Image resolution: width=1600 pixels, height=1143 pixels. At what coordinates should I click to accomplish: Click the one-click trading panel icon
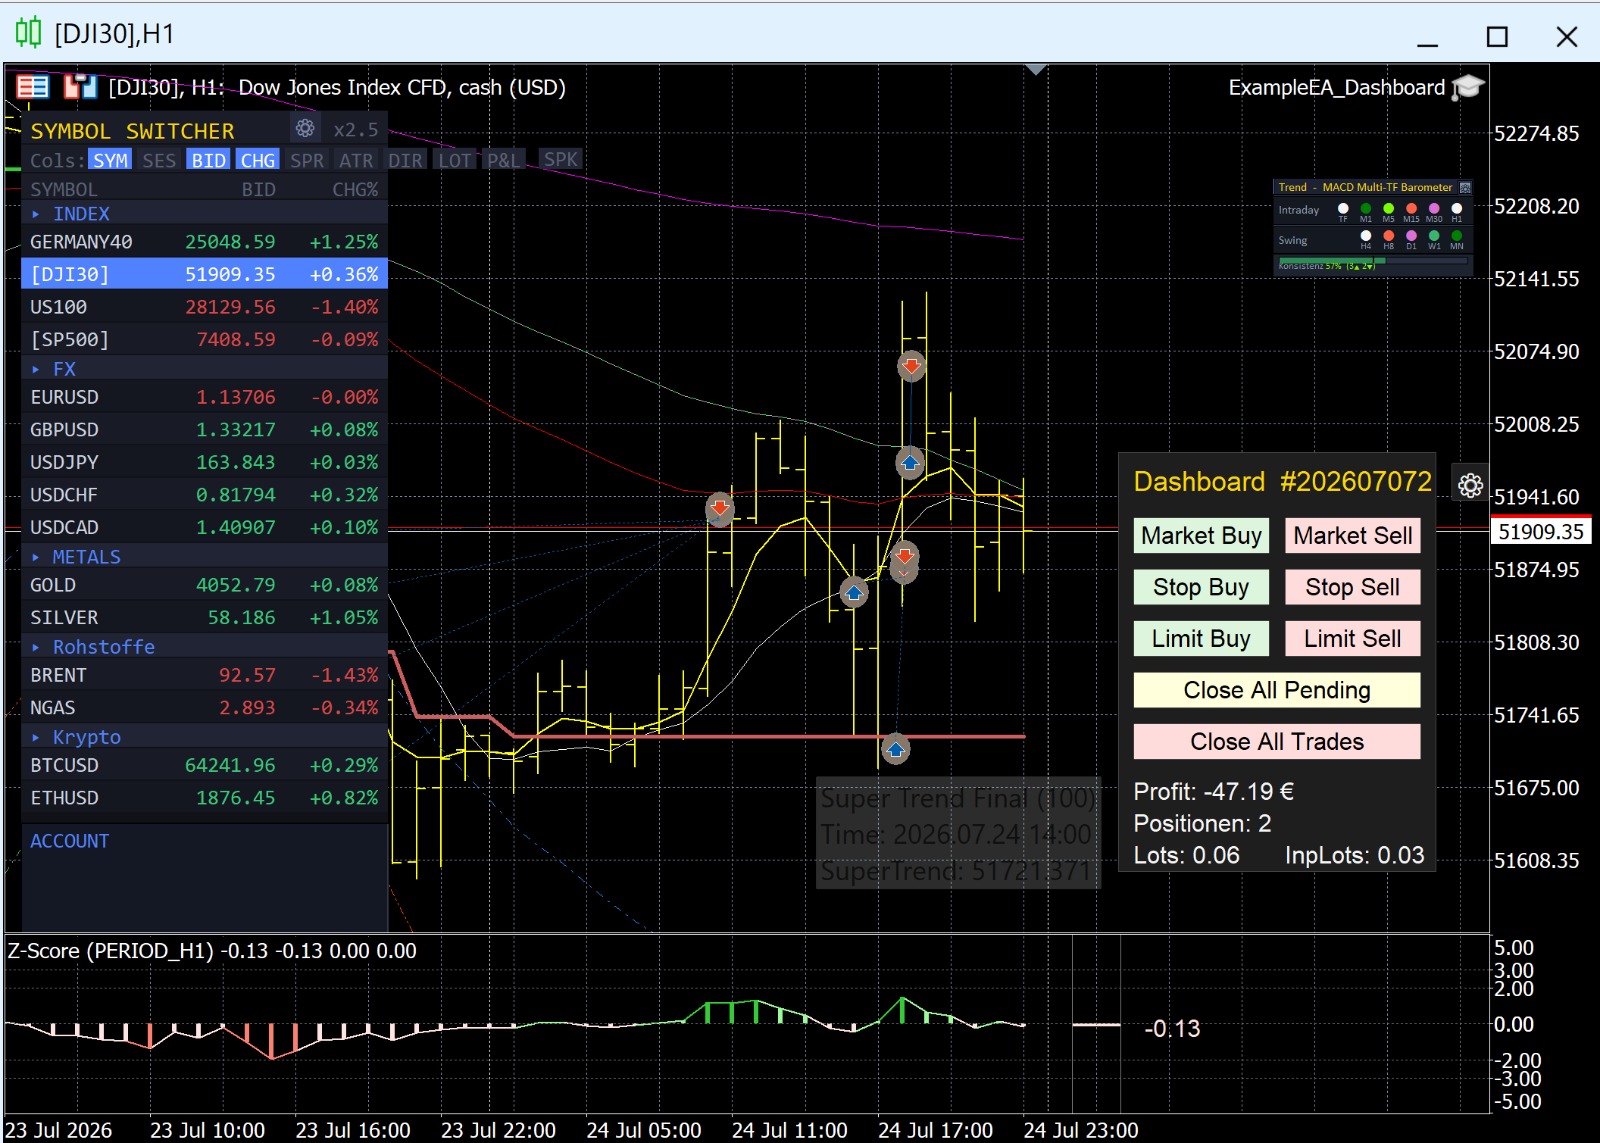(x=32, y=87)
